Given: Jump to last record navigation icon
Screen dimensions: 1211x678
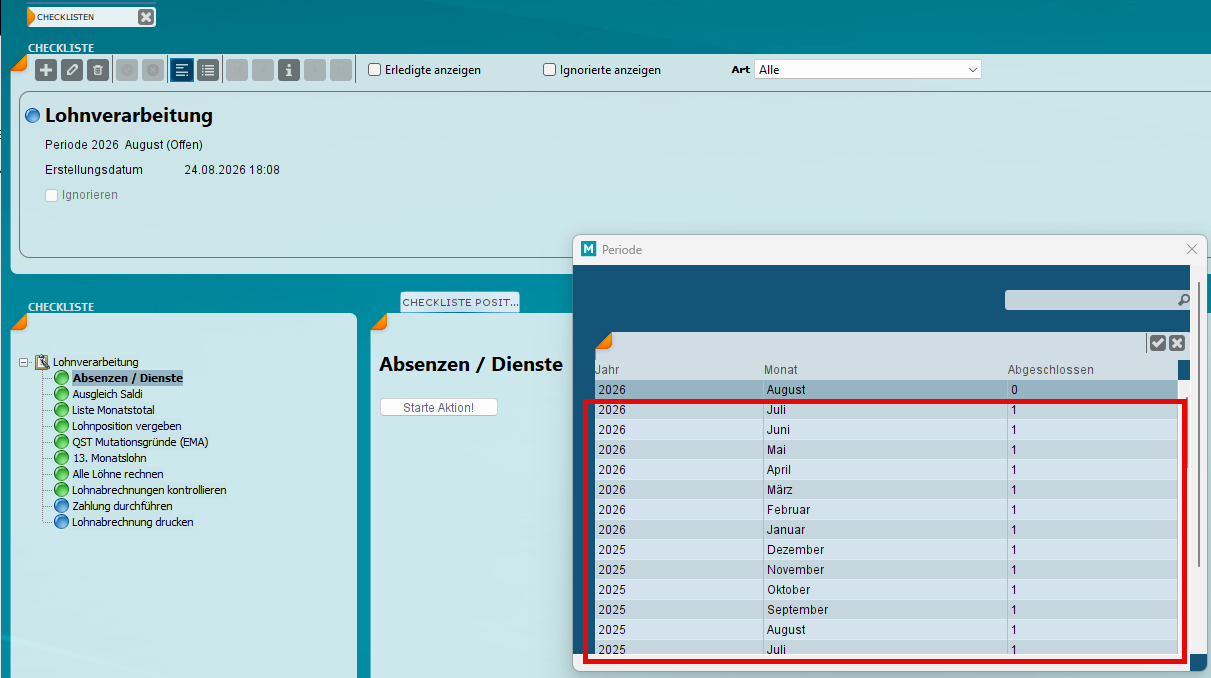Looking at the screenshot, I should click(x=341, y=70).
